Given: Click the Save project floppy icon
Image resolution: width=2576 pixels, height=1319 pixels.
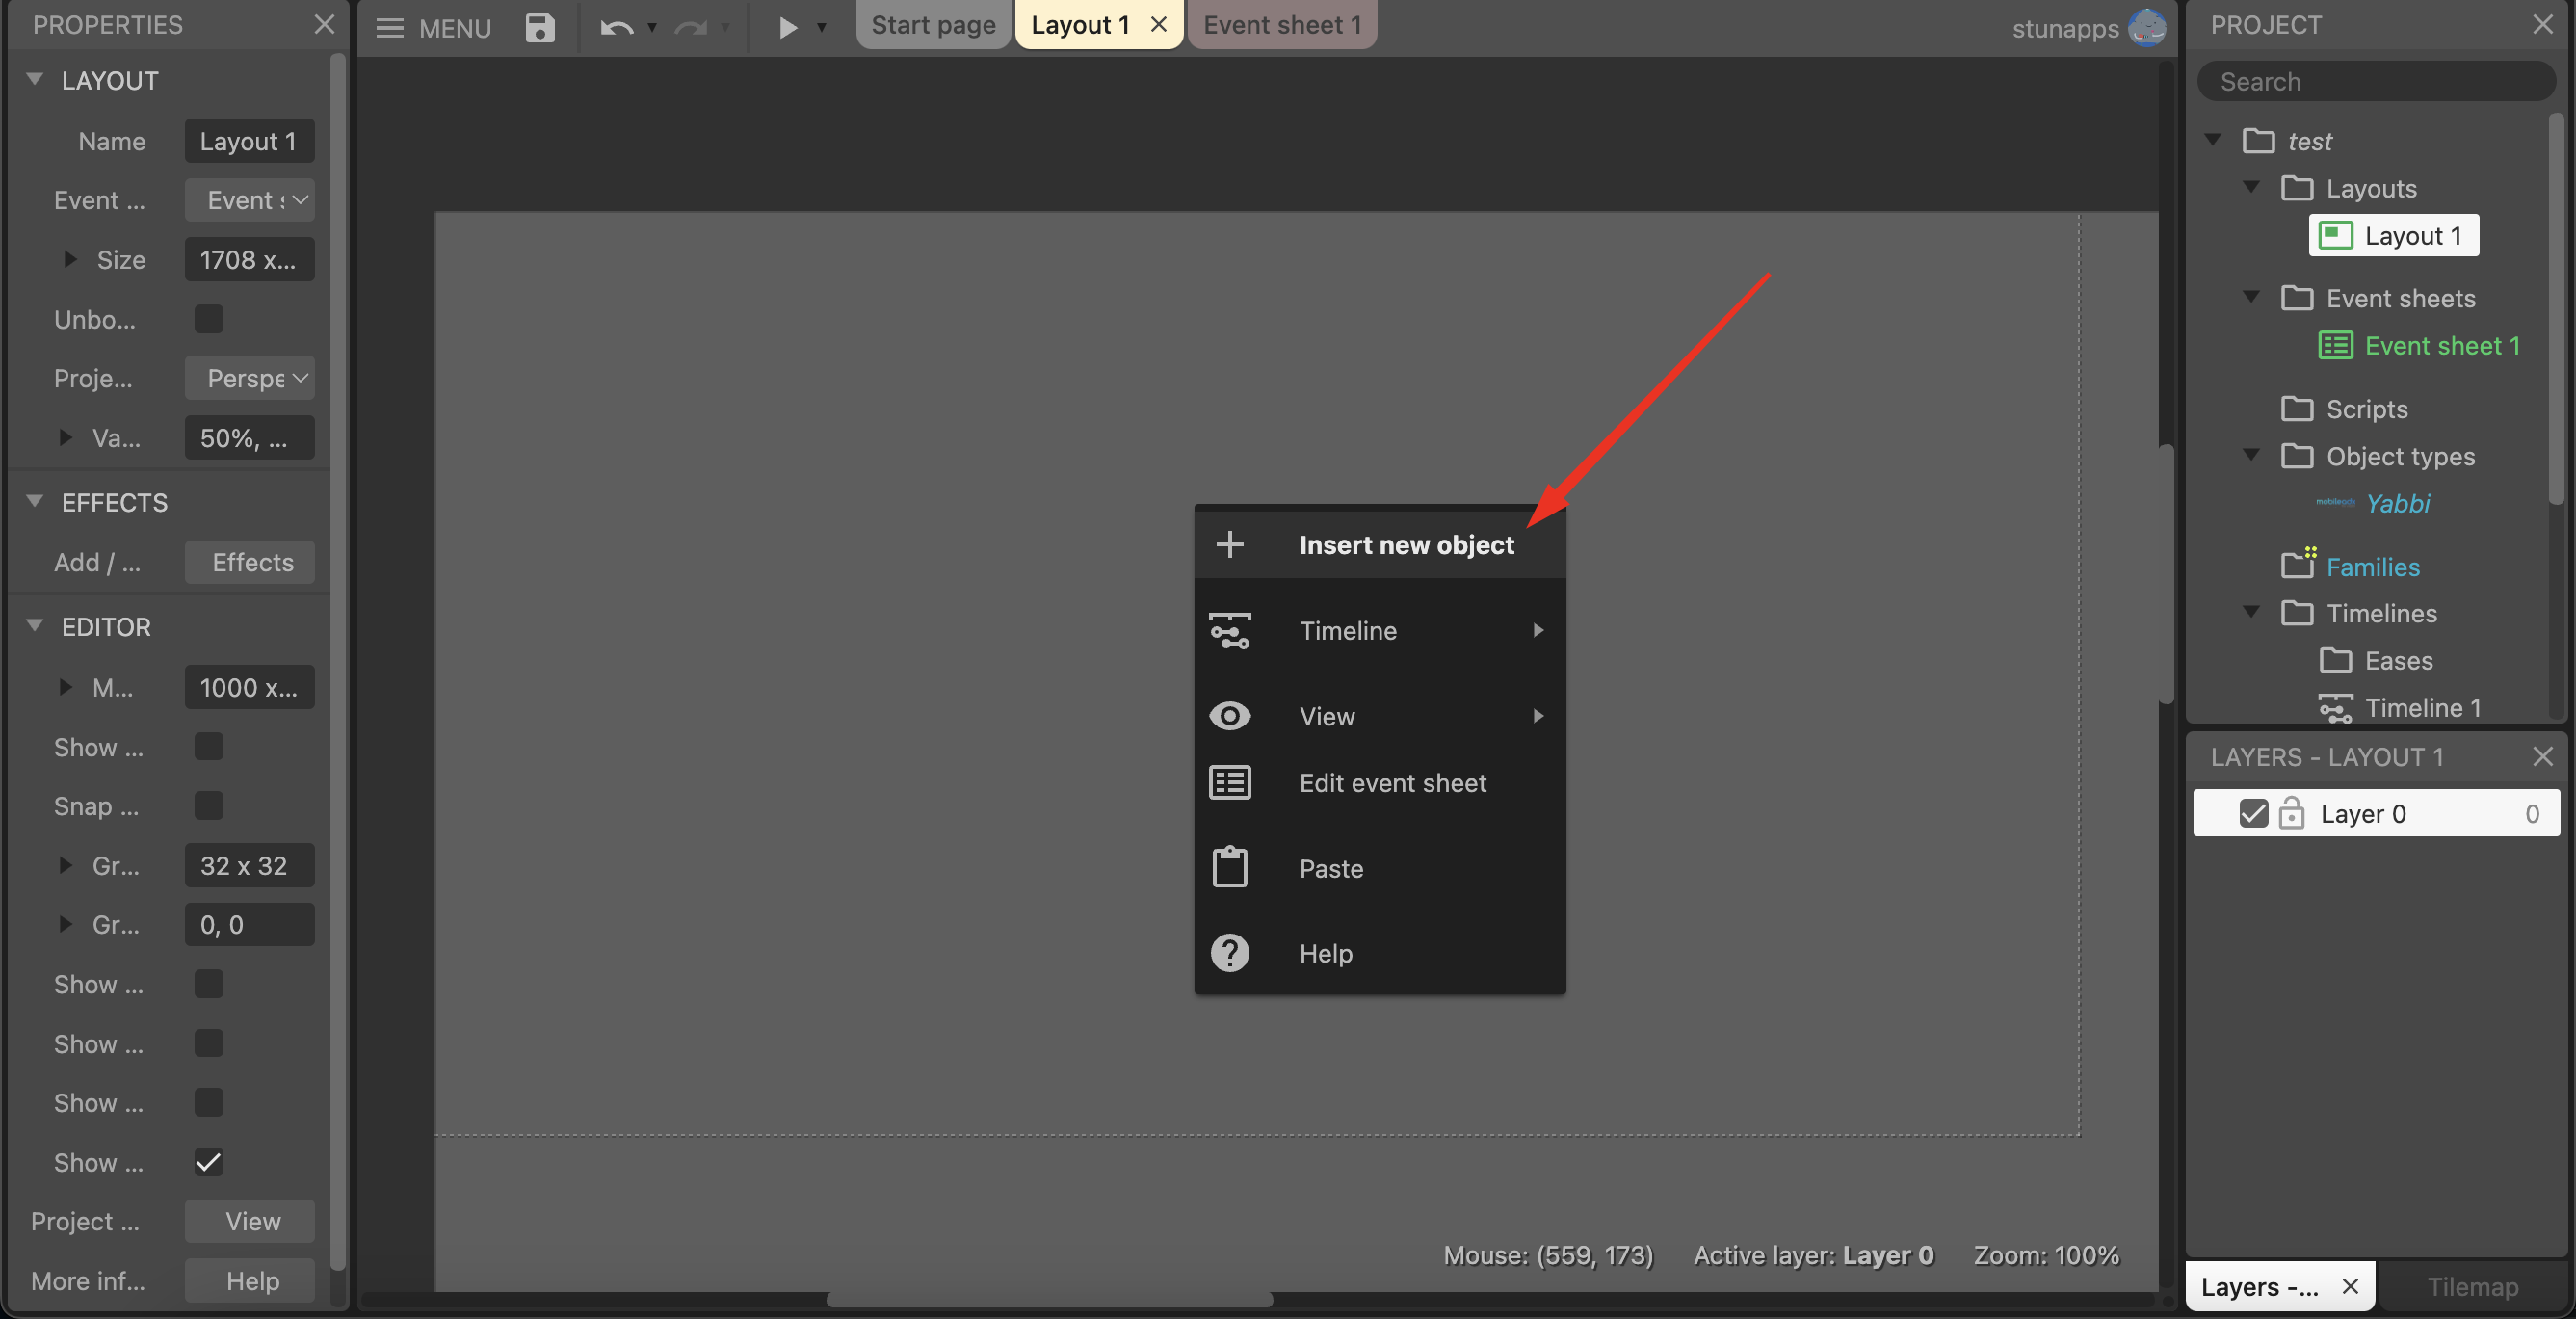Looking at the screenshot, I should pyautogui.click(x=540, y=27).
